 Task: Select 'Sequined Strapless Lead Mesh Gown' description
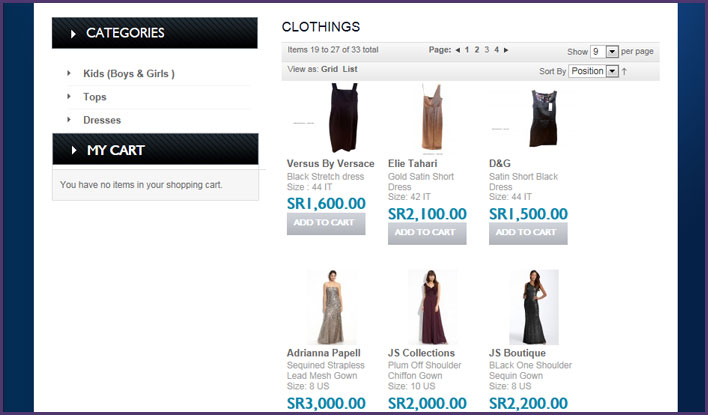coord(326,370)
